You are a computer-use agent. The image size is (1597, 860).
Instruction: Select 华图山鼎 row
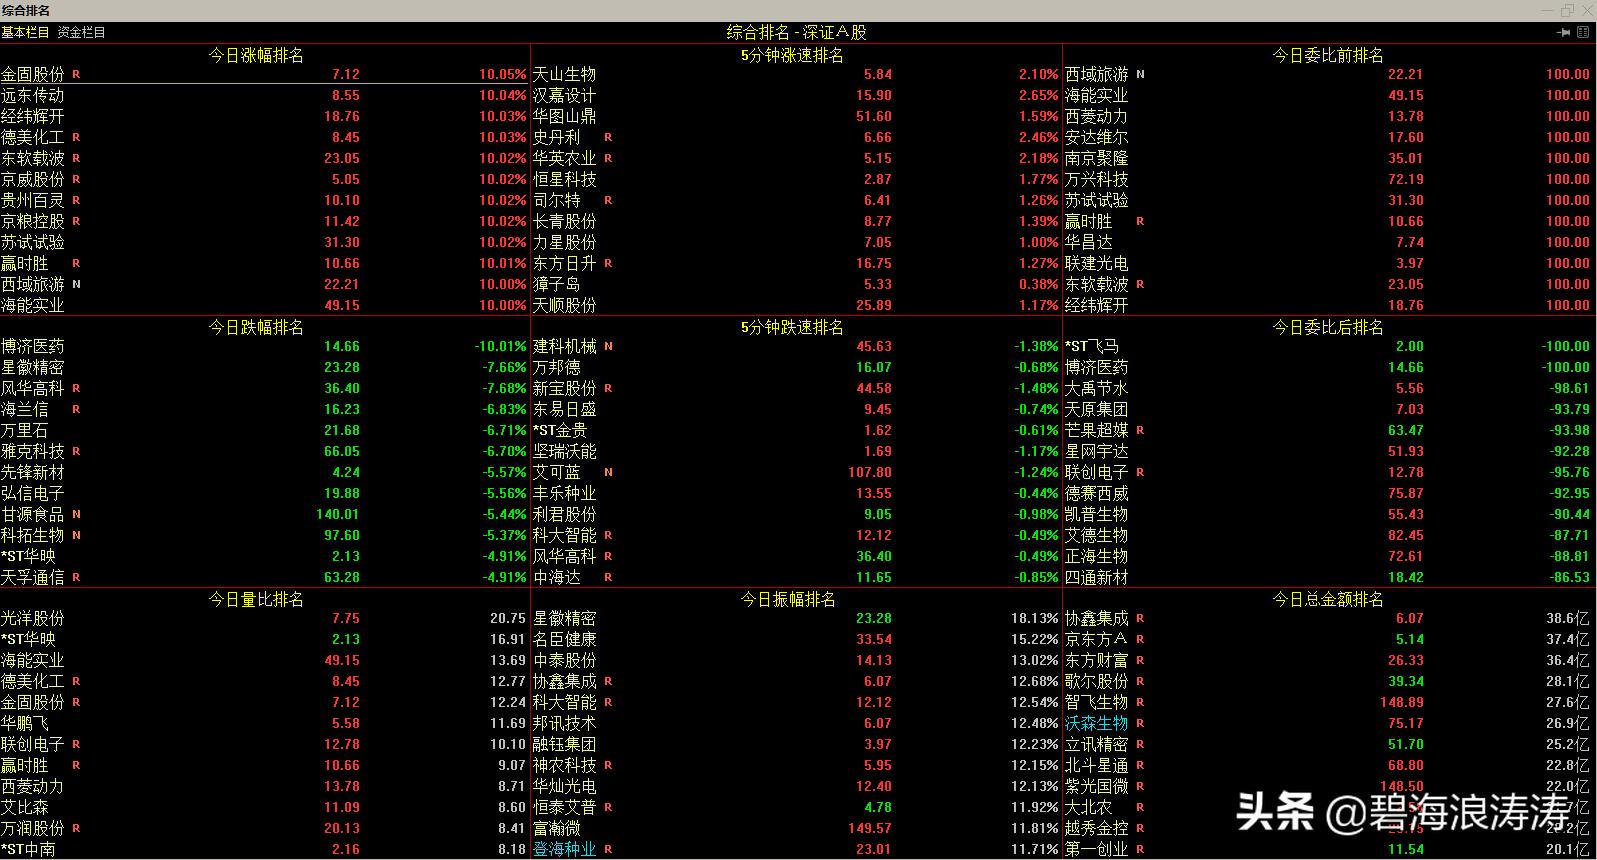tap(796, 116)
